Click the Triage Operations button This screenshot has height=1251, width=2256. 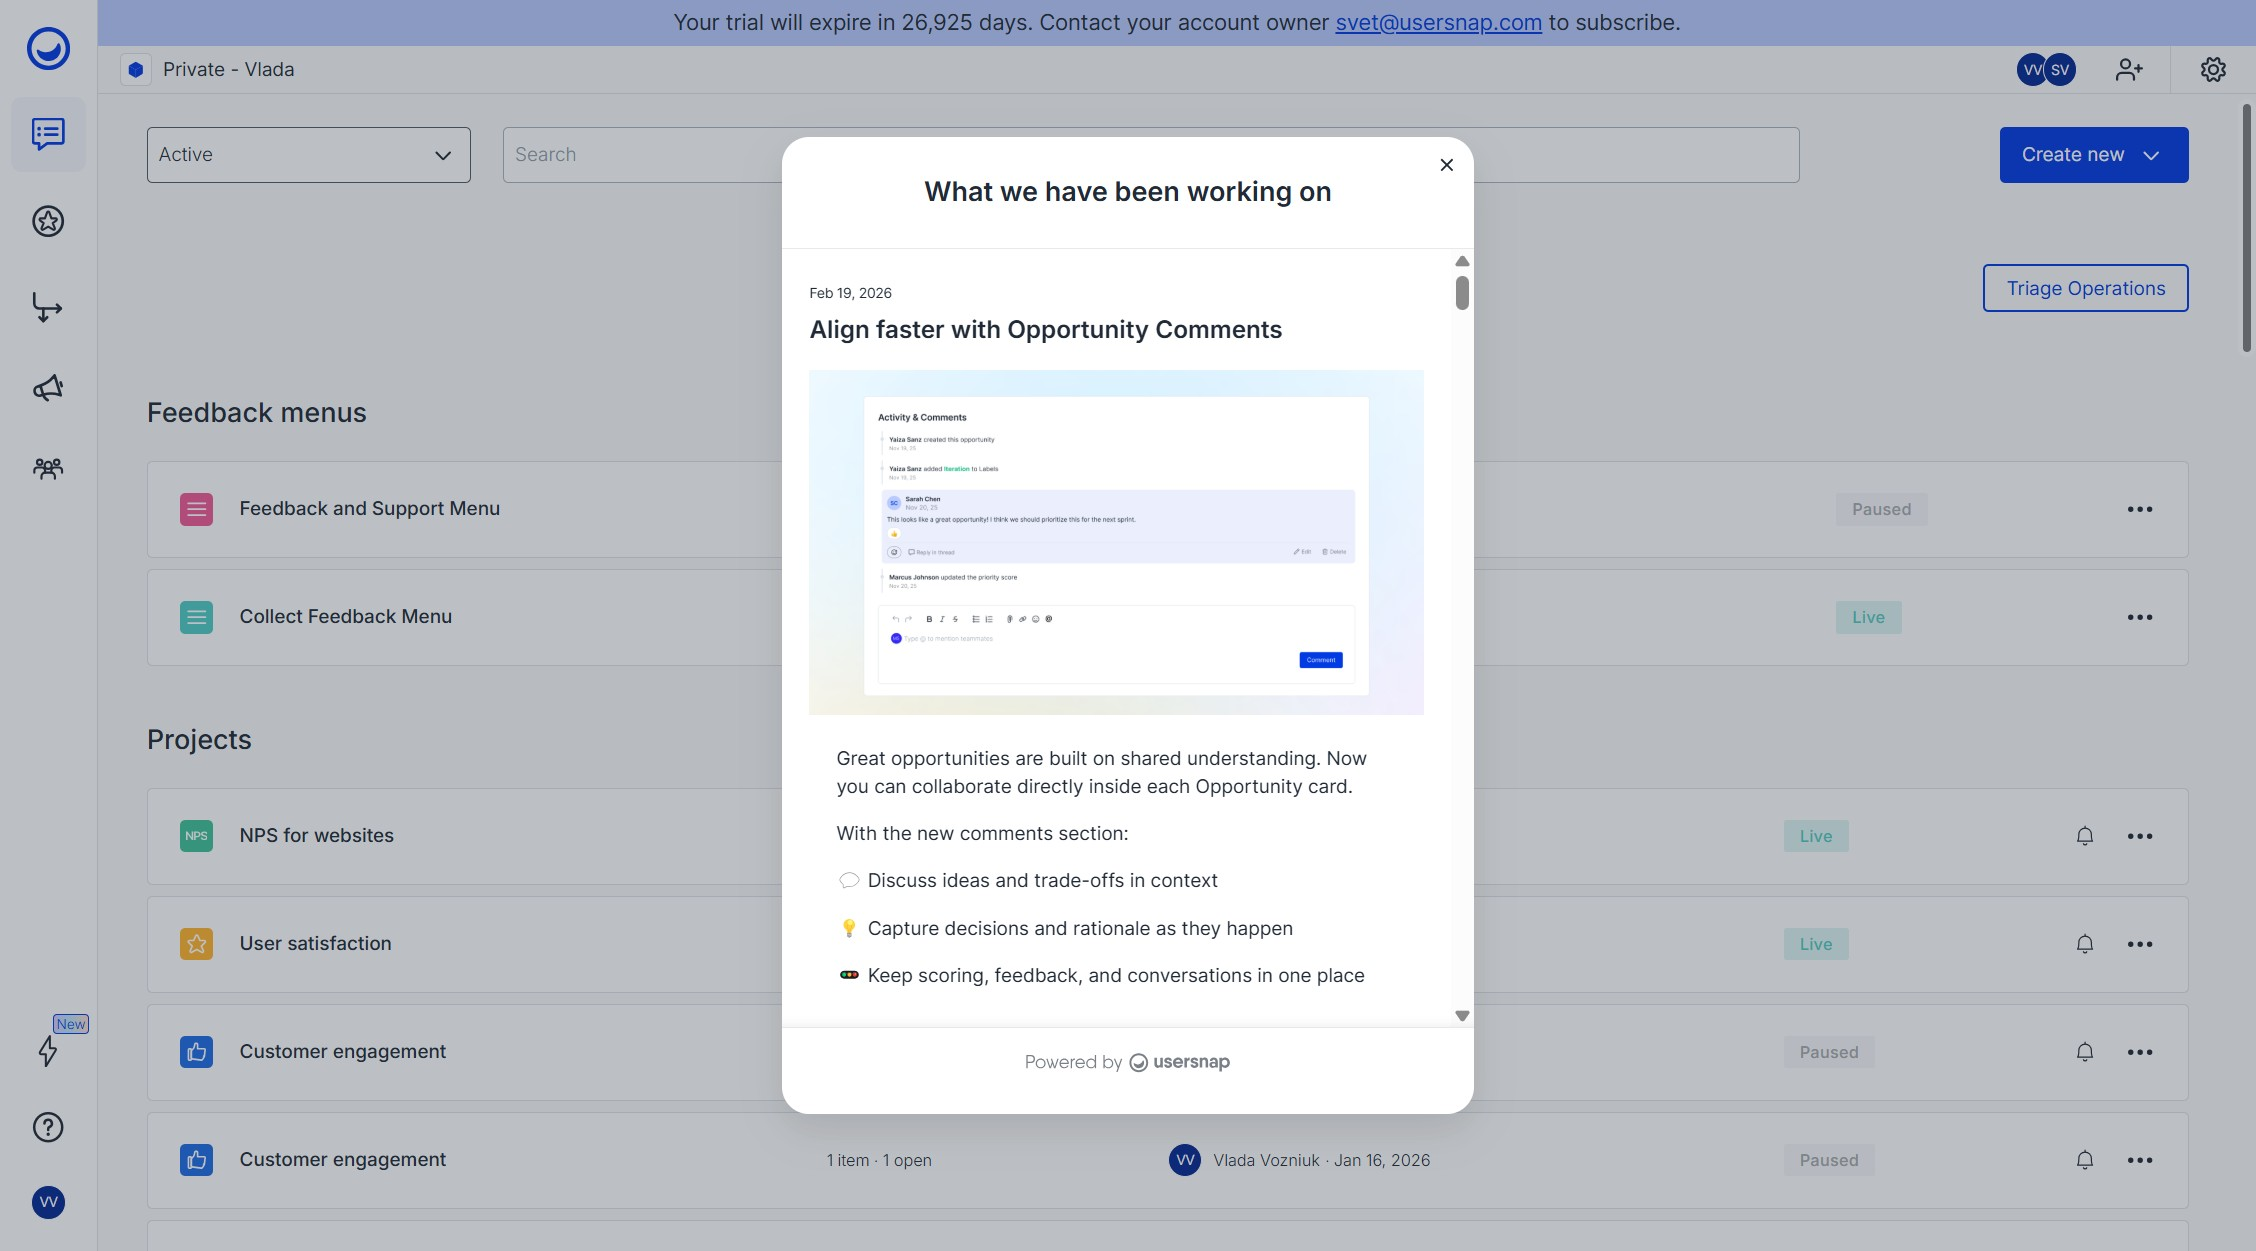coord(2085,288)
